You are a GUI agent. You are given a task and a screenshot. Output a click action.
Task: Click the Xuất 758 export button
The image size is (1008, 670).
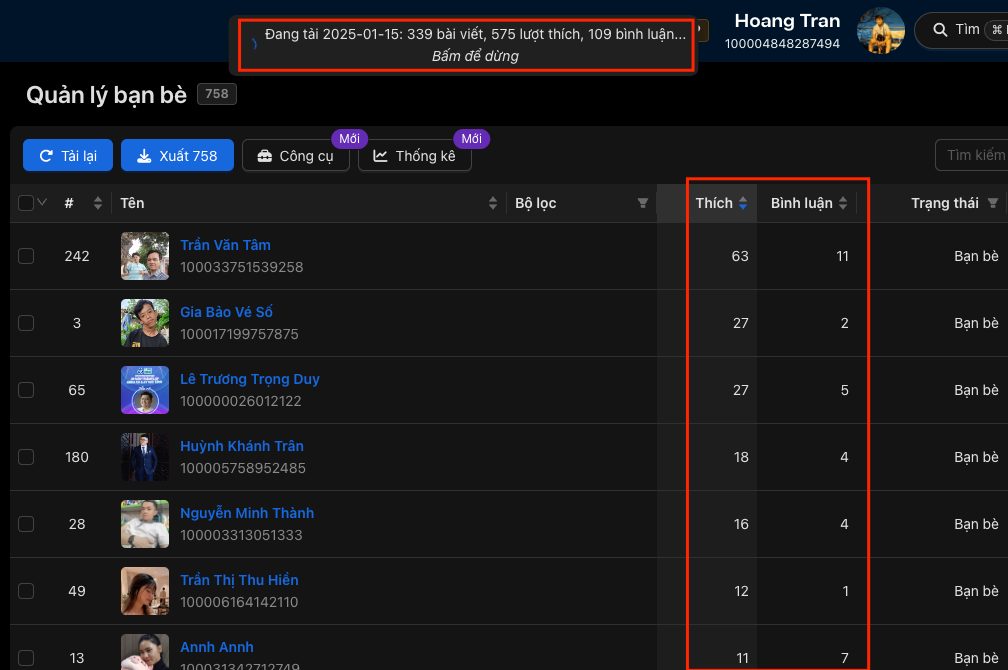[x=177, y=156]
